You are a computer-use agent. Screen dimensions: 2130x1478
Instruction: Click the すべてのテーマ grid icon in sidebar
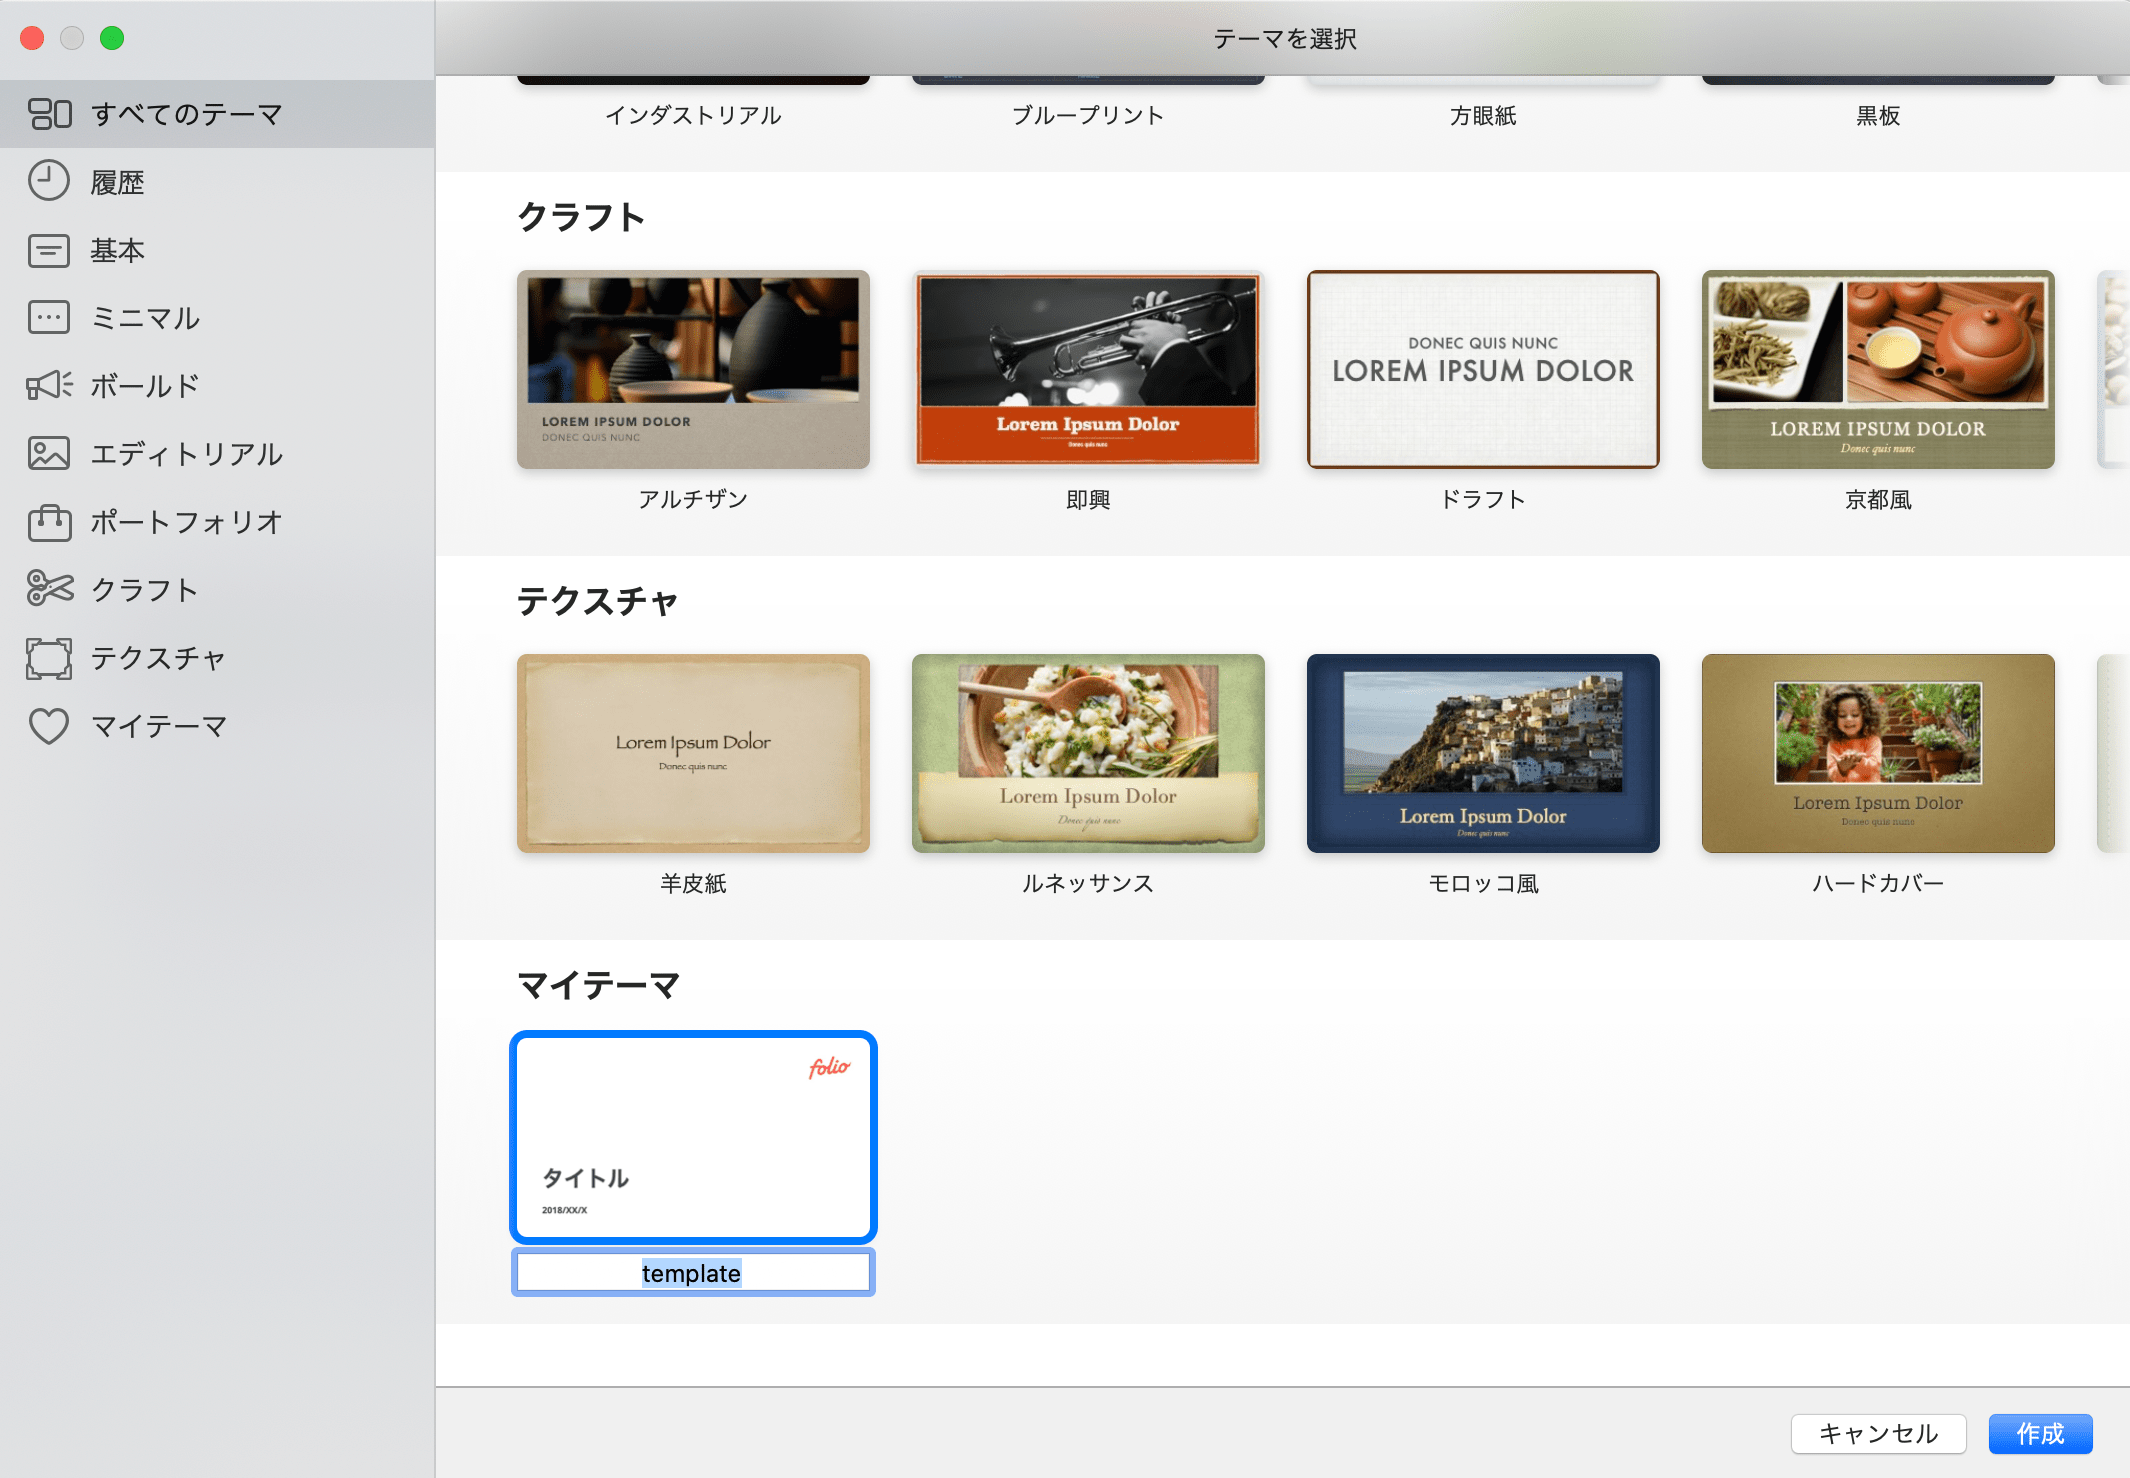click(x=49, y=114)
